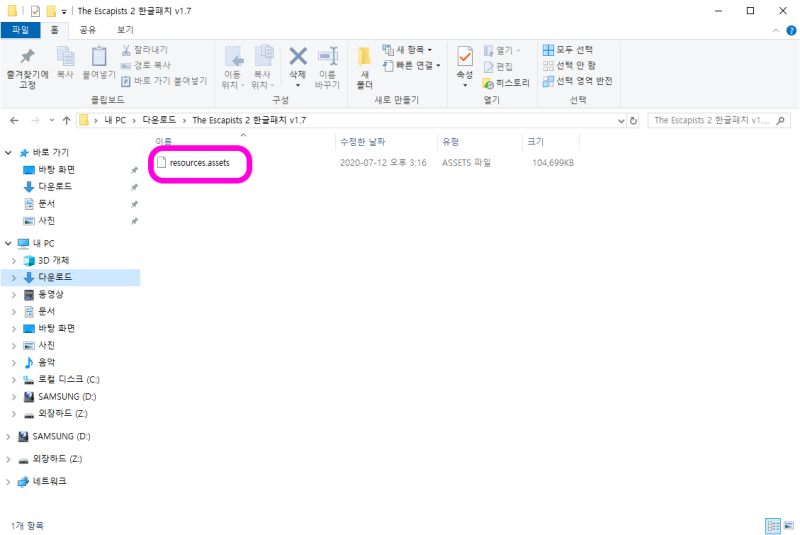
Task: Open pinned 사진 under quick access
Action: pos(46,221)
